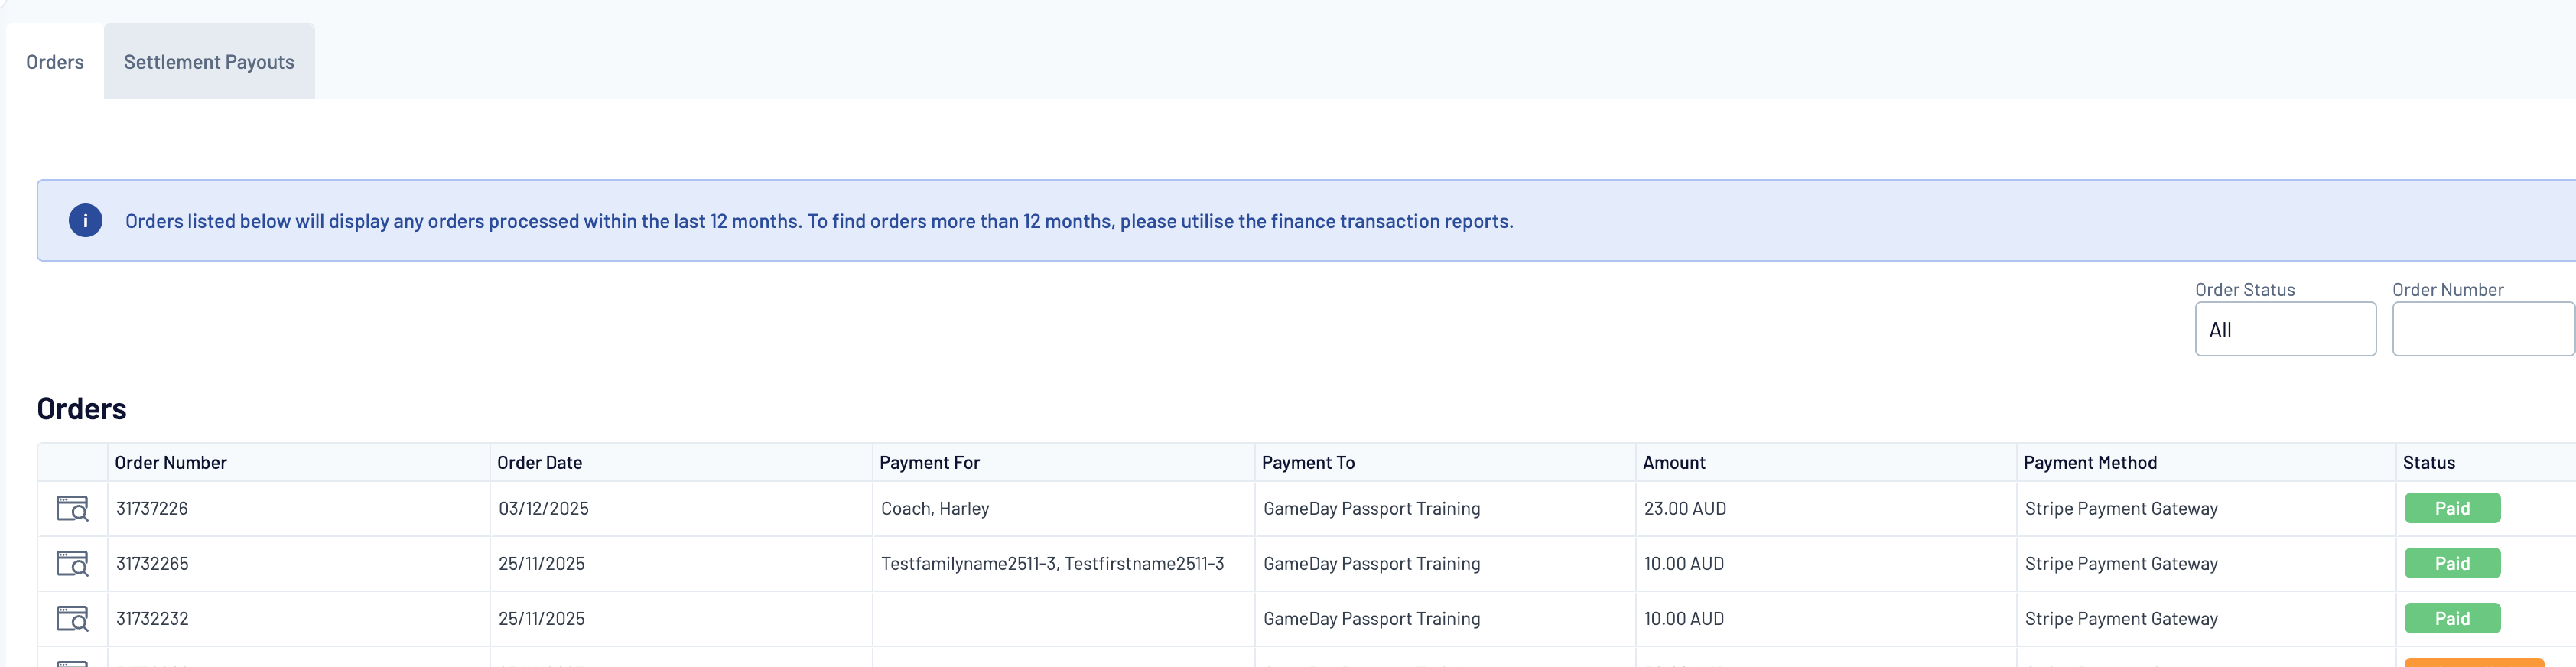This screenshot has width=2576, height=667.
Task: Switch to the Settlement Payouts tab
Action: pyautogui.click(x=209, y=62)
